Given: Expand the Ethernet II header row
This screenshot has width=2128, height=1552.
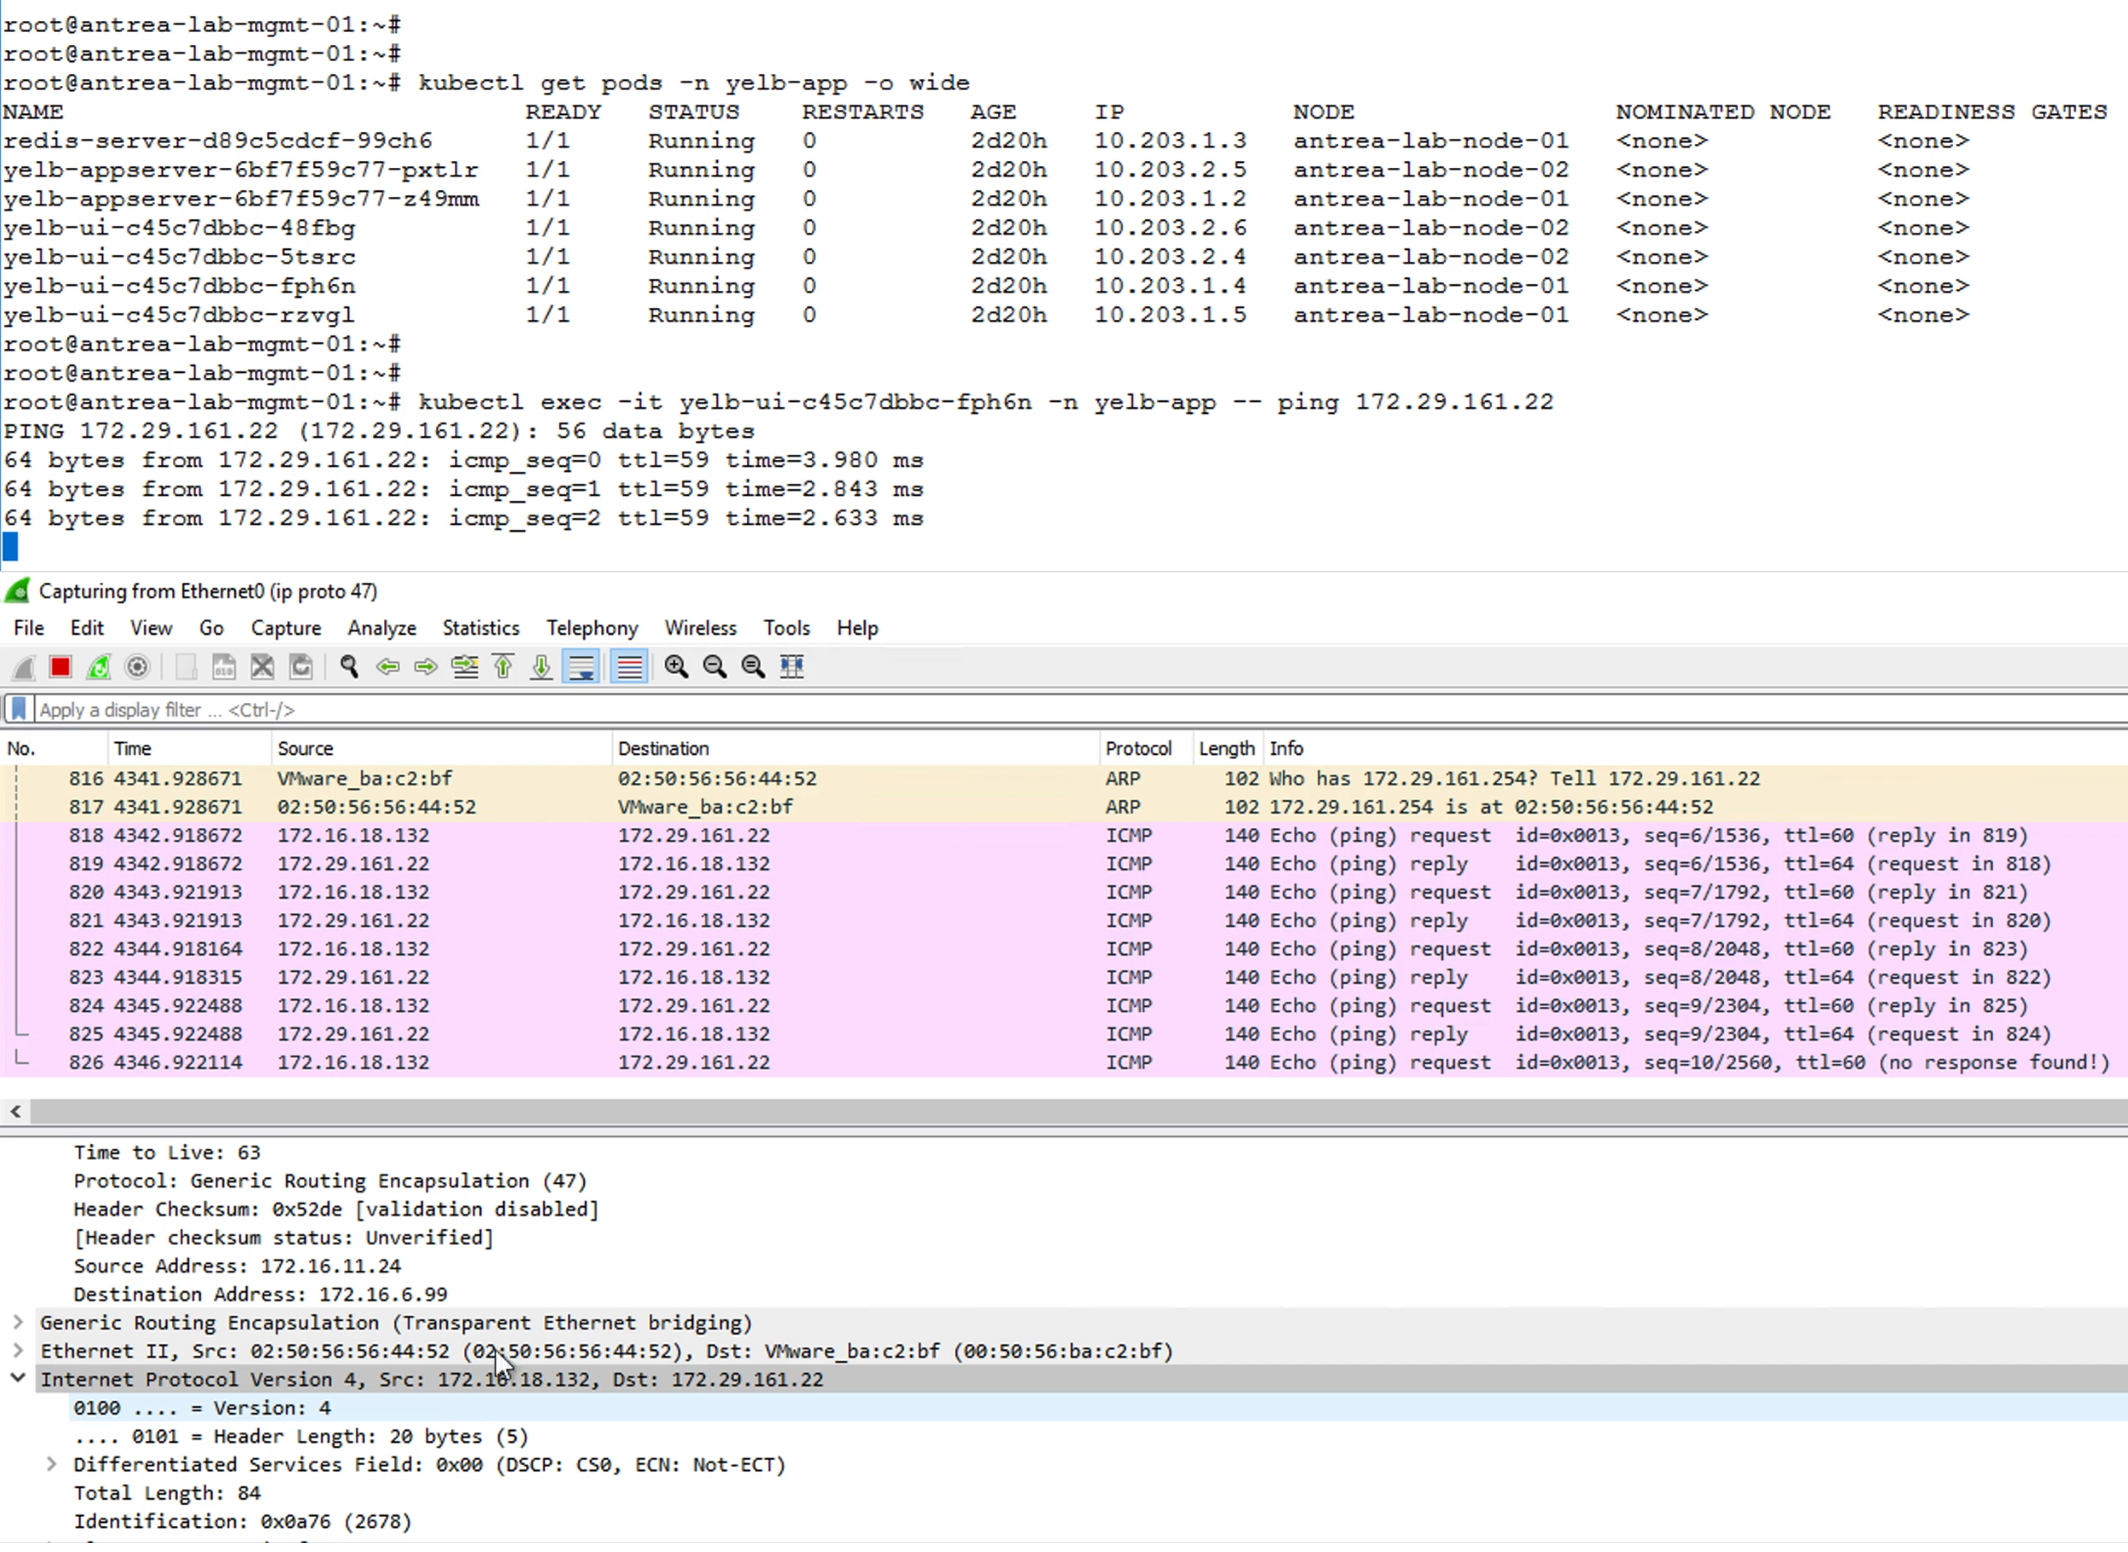Looking at the screenshot, I should tap(18, 1351).
